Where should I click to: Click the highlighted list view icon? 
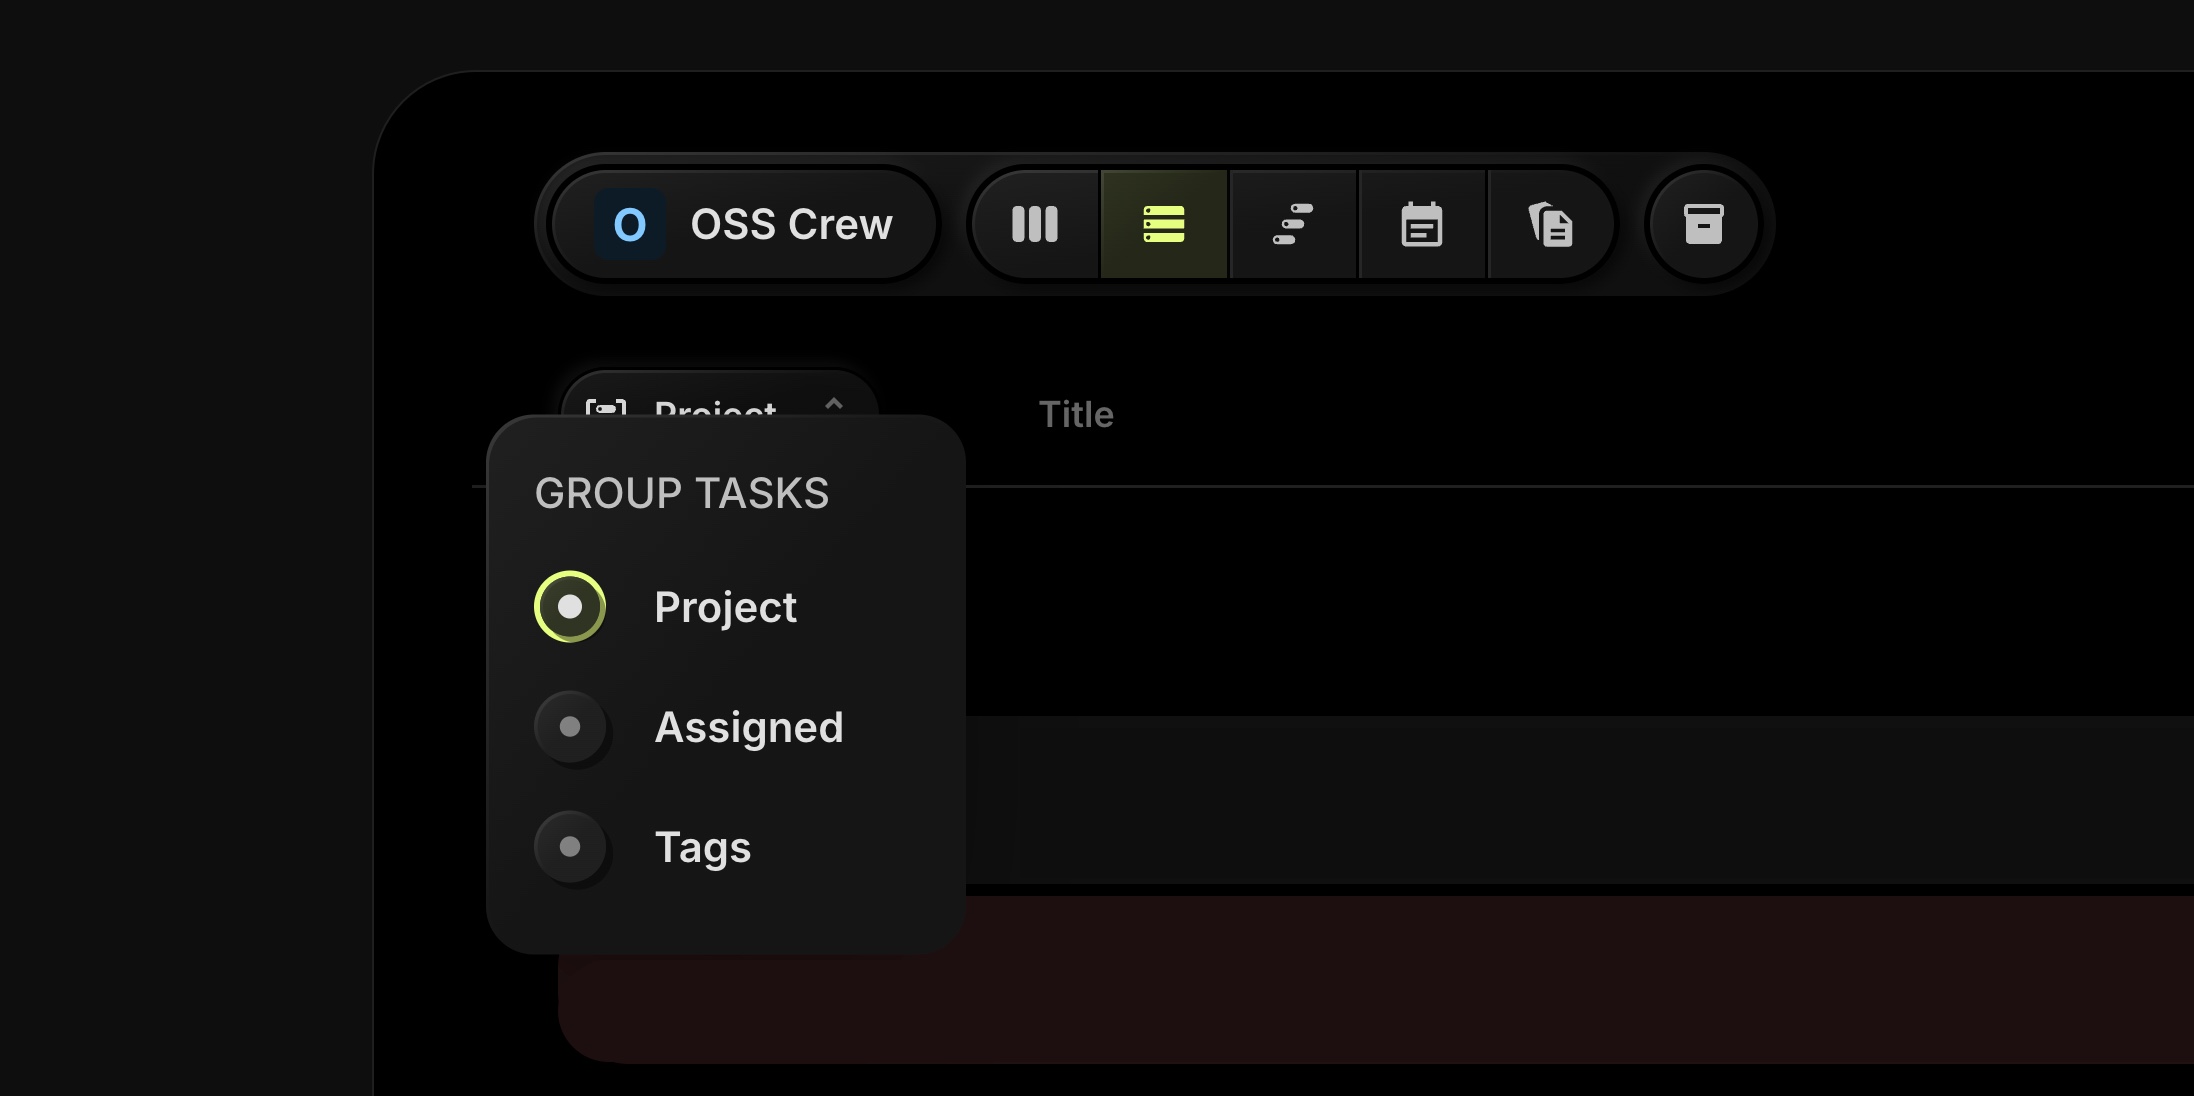click(x=1163, y=224)
